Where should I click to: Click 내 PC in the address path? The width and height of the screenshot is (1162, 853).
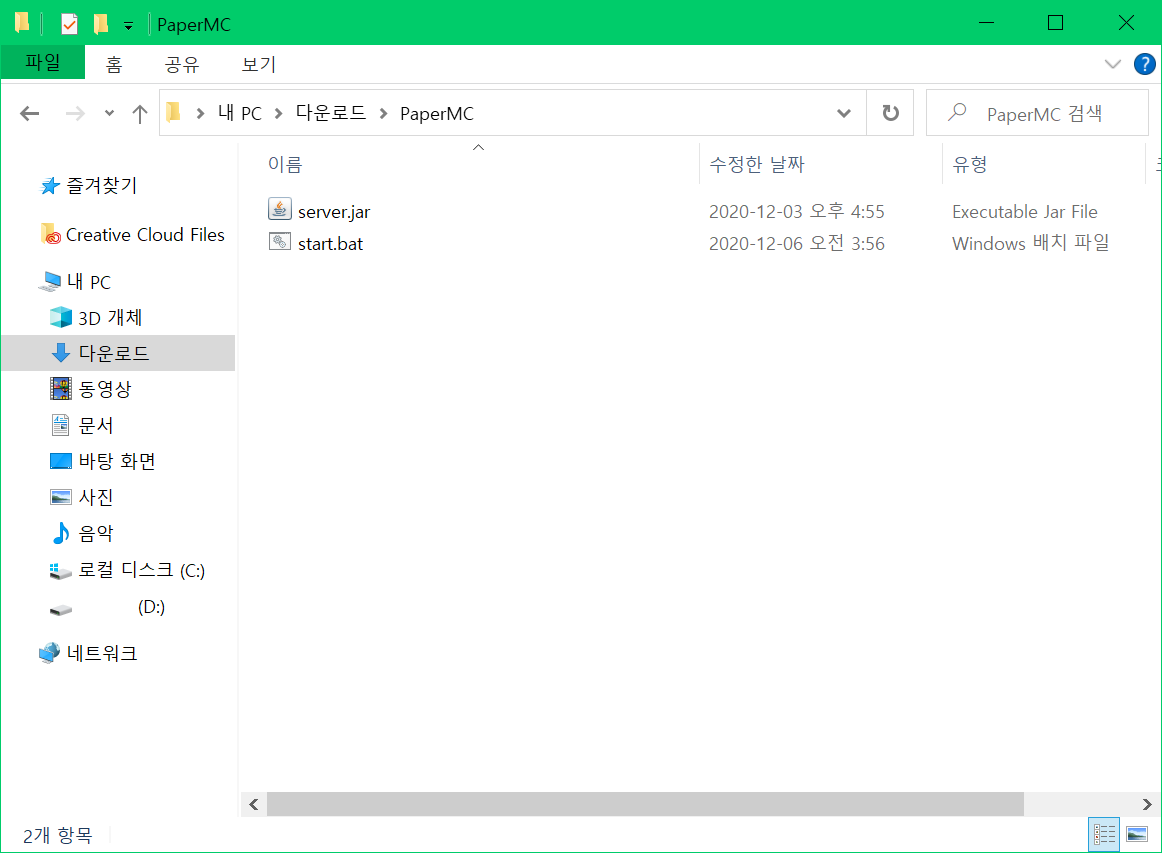(x=239, y=113)
